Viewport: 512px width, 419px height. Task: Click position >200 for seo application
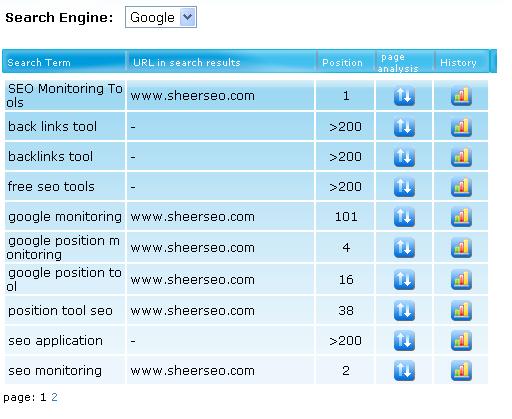coord(345,341)
